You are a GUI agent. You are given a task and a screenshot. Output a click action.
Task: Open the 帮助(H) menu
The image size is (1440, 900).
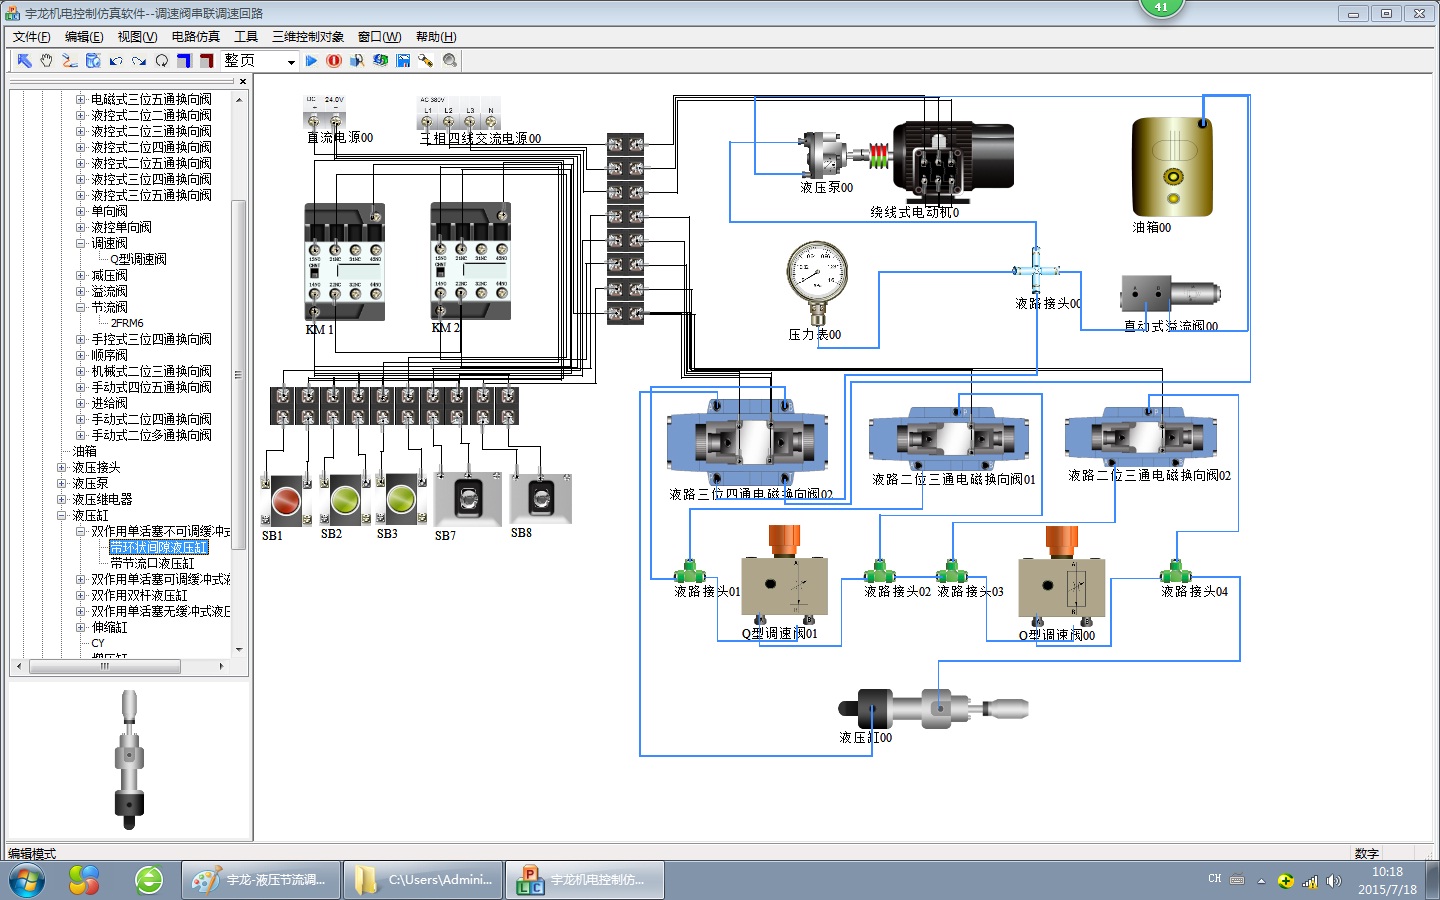pos(436,37)
